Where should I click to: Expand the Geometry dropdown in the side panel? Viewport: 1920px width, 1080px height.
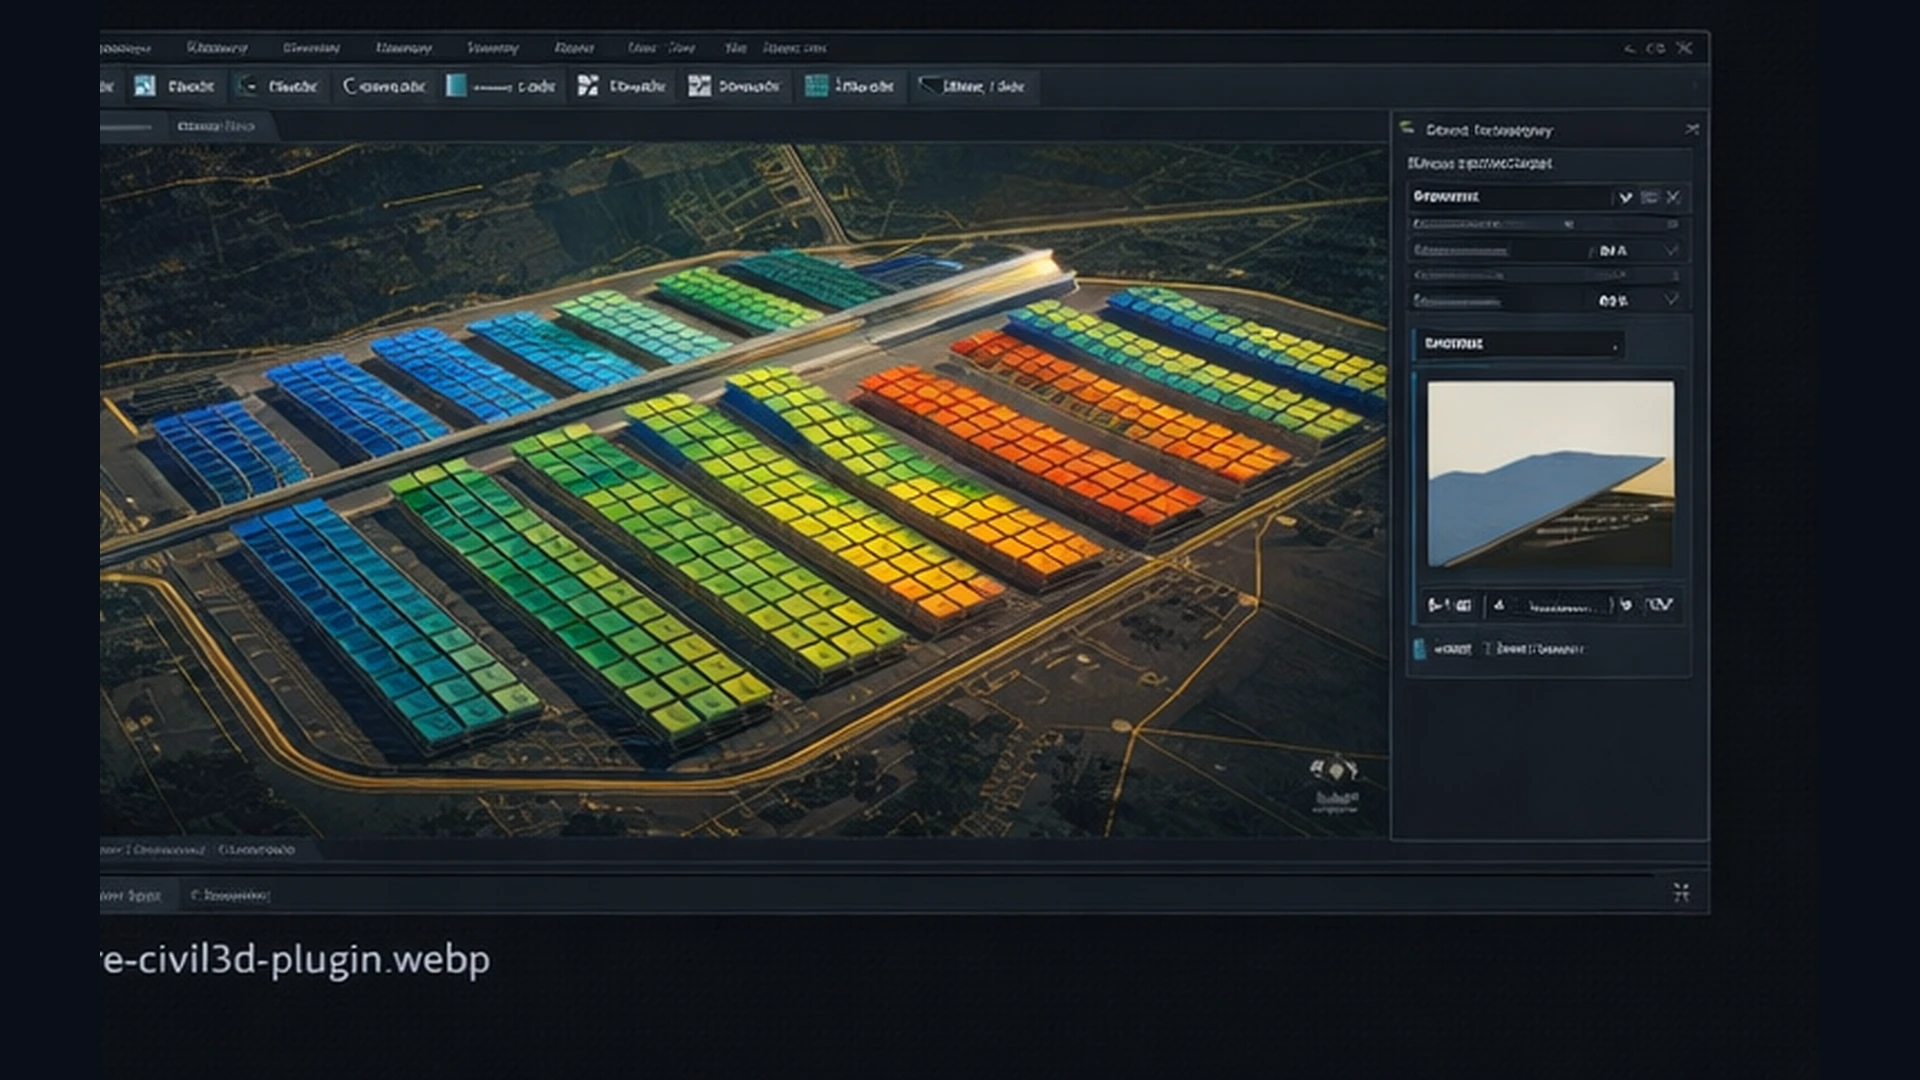point(1624,196)
